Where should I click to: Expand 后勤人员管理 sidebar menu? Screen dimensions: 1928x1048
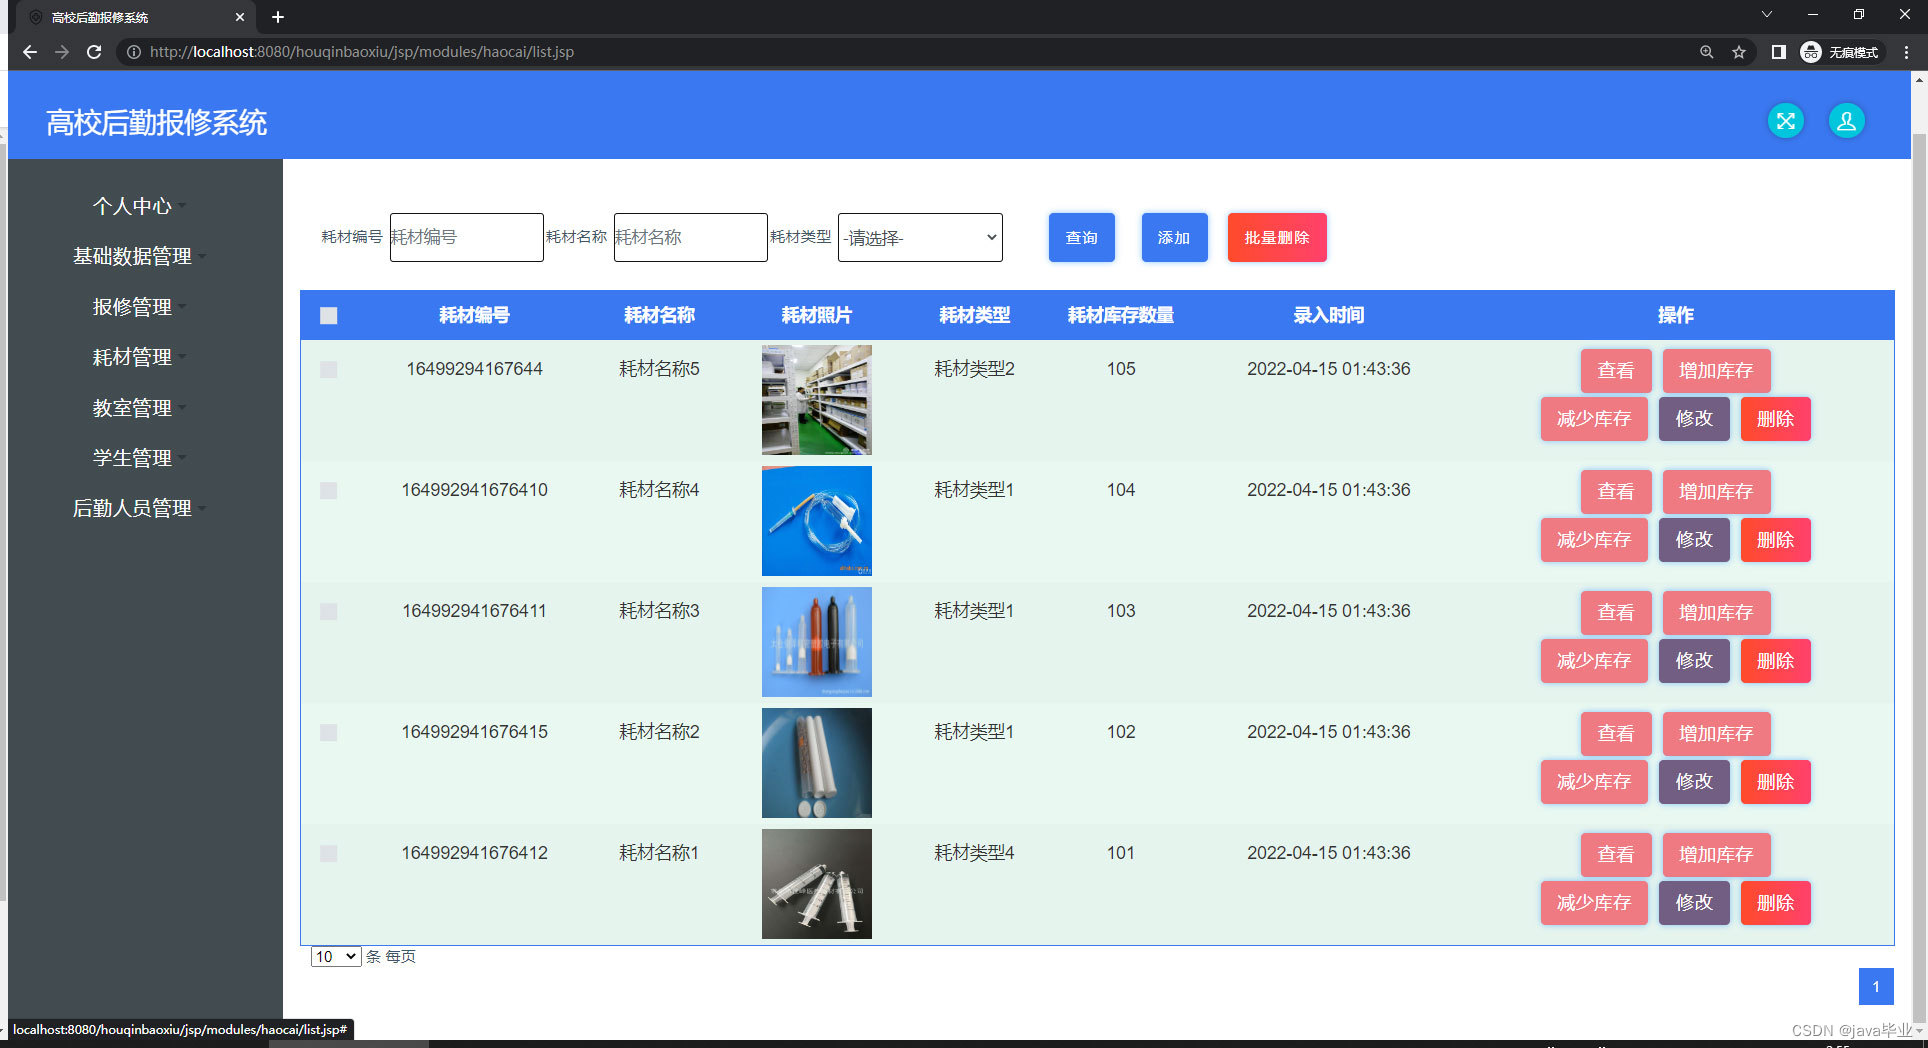[139, 508]
